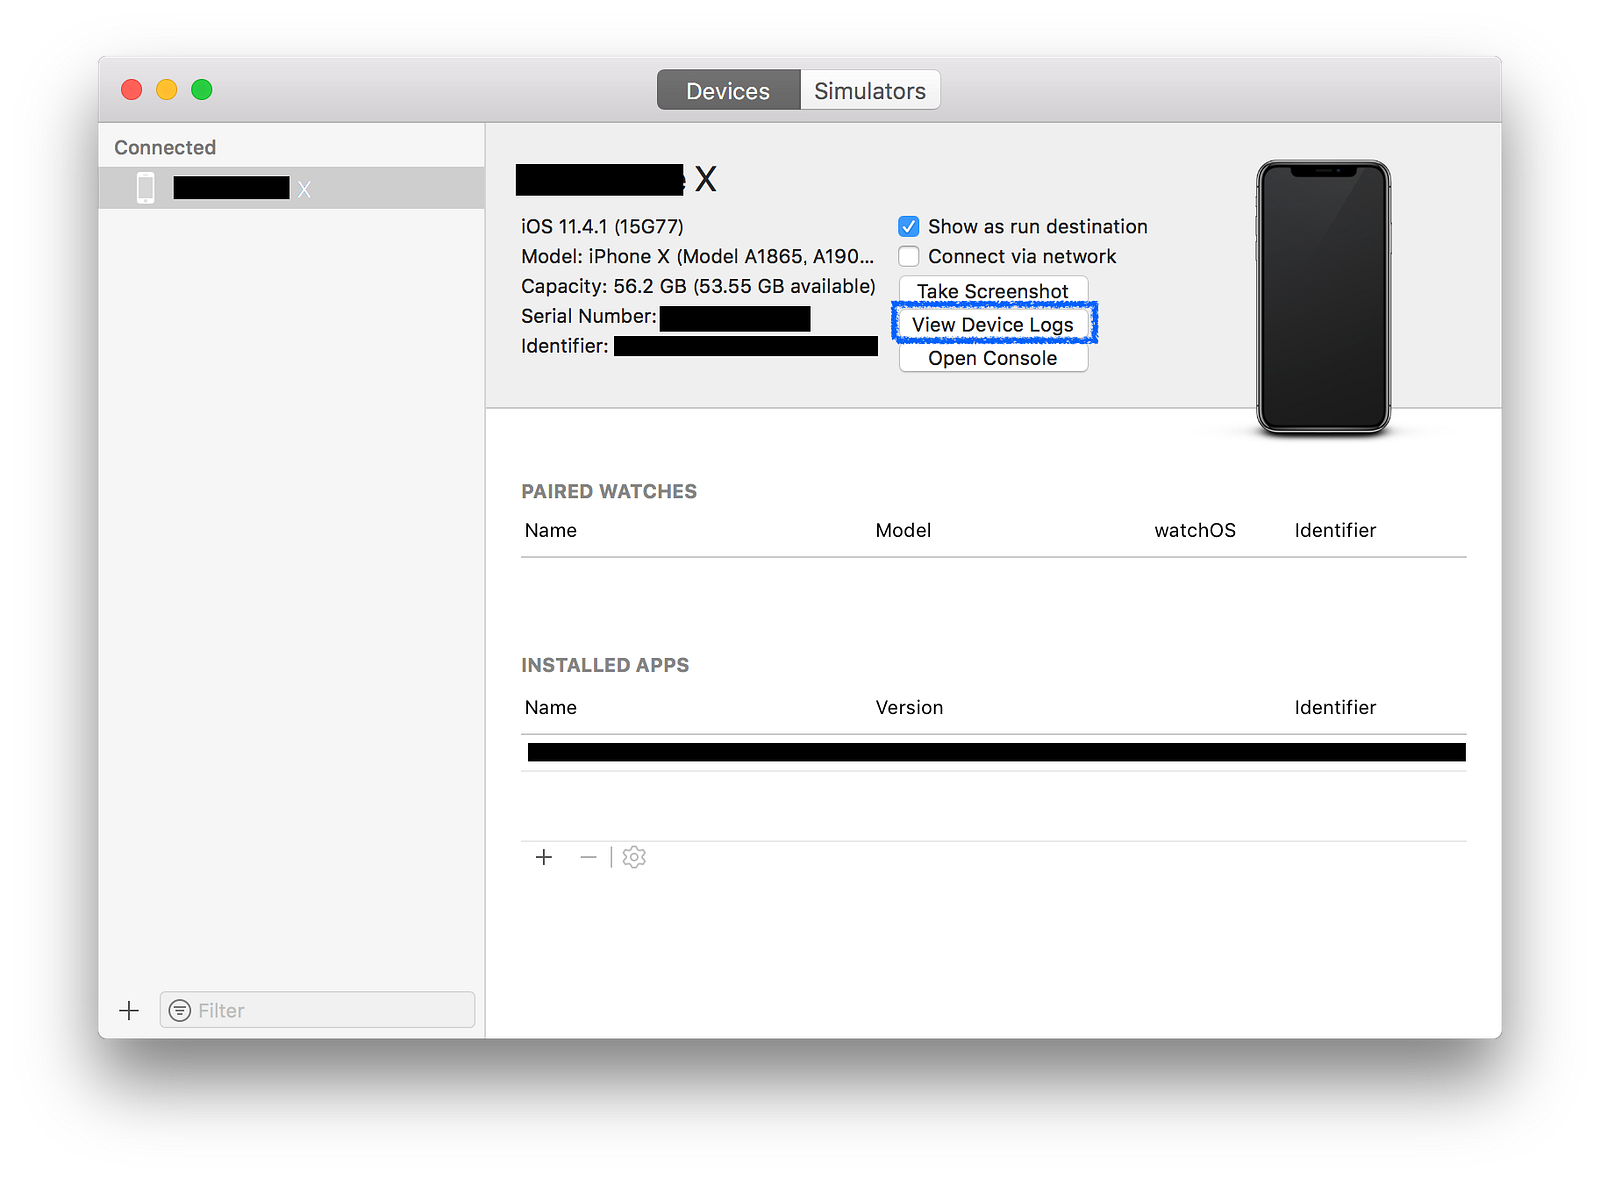Screen dimensions: 1600x1179
Task: Click the Name column header under Installed Apps
Action: (x=551, y=707)
